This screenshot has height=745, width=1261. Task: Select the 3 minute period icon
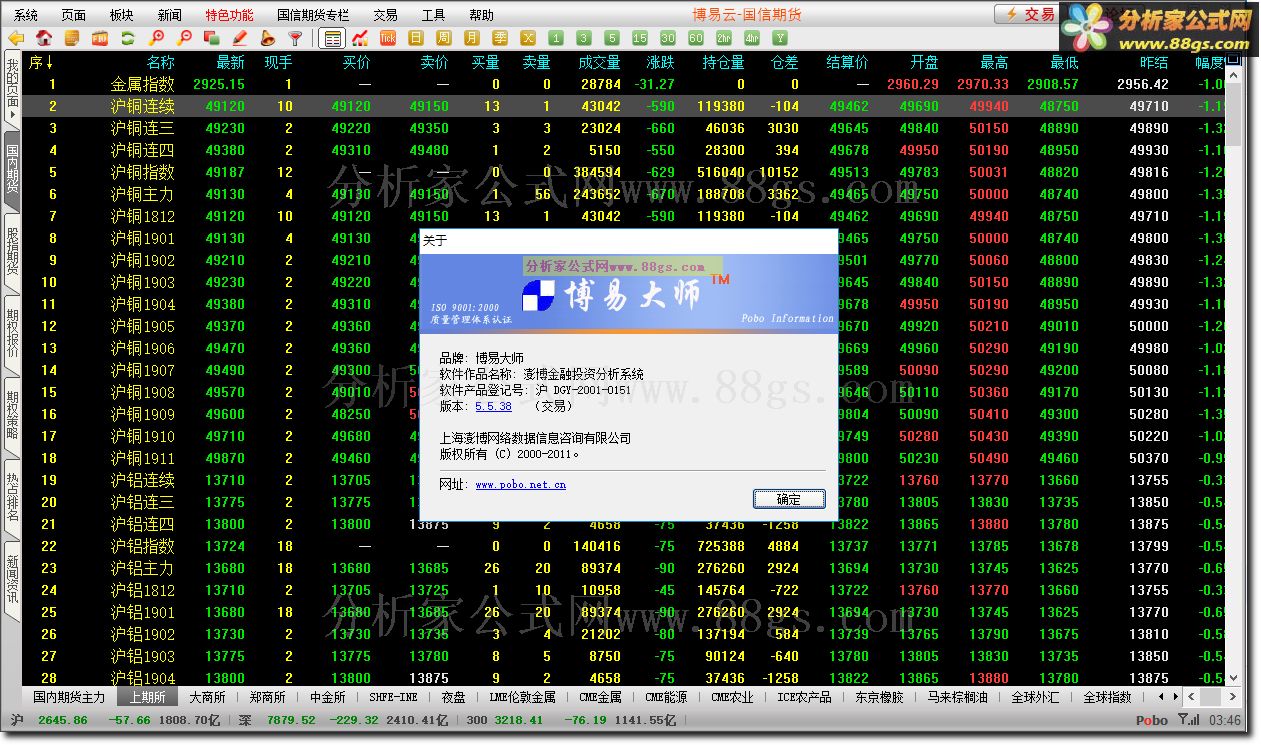click(584, 39)
